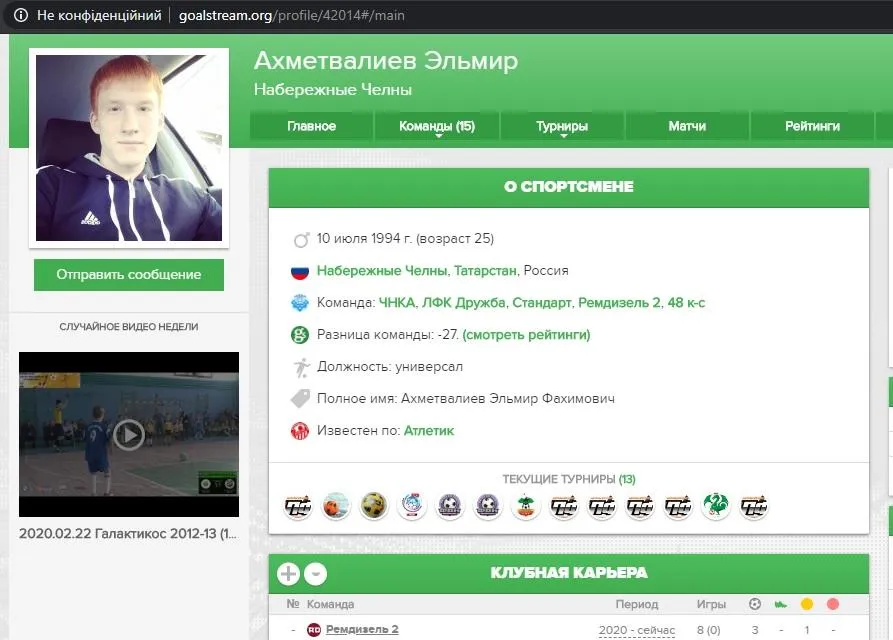Switch to the Матчи tab

687,127
